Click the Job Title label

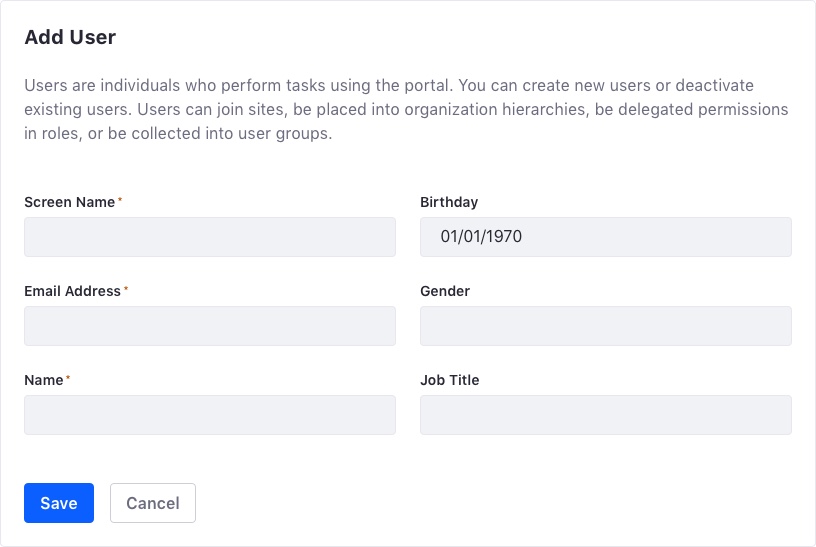pos(449,380)
